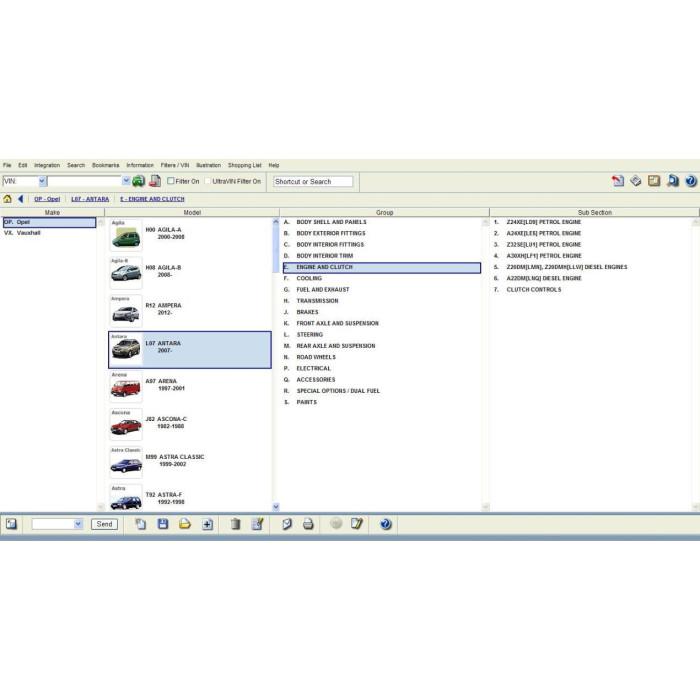Go back using the blue arrow icon

[x=21, y=199]
